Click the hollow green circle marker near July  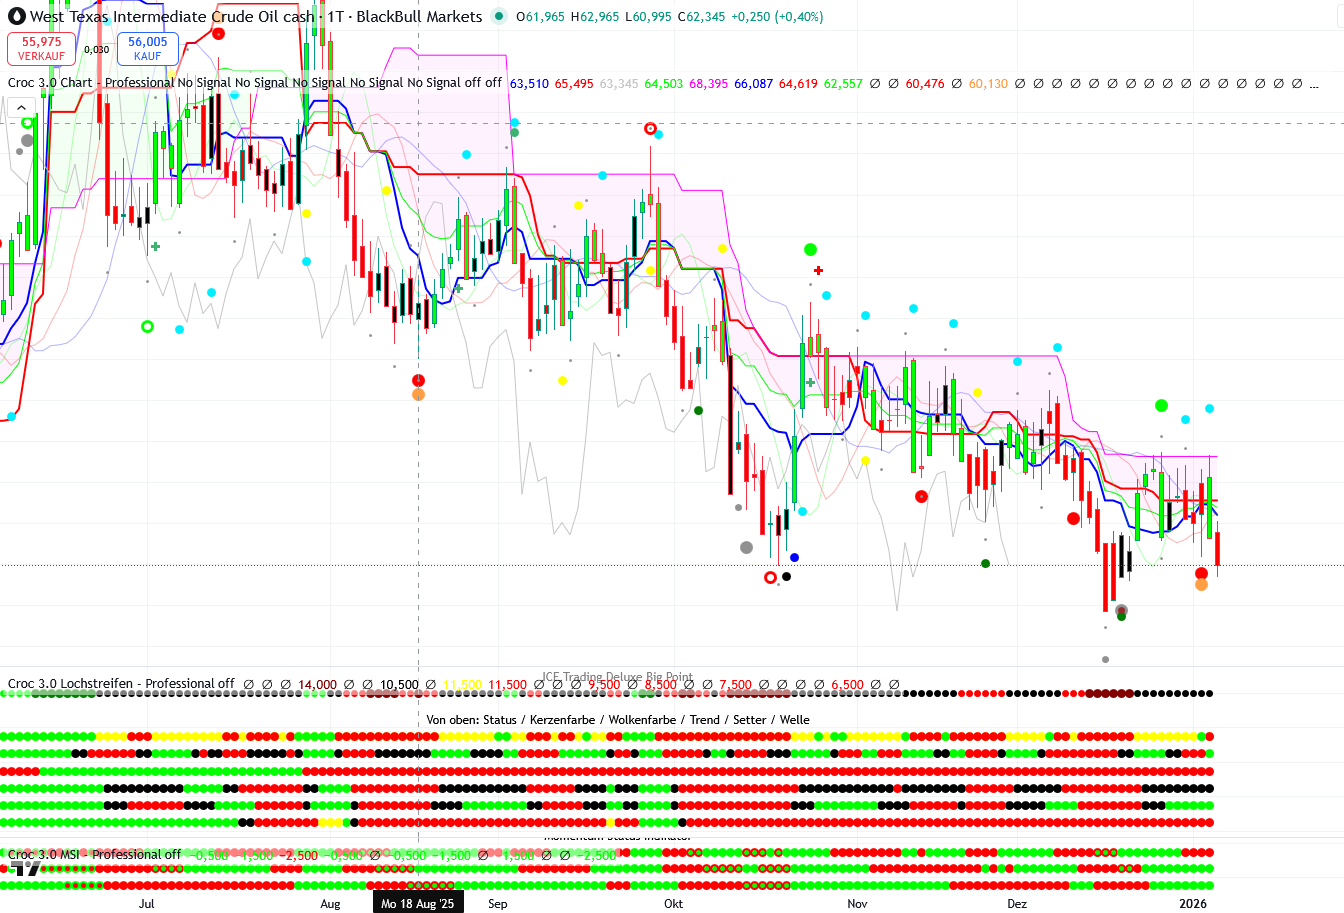[x=148, y=327]
